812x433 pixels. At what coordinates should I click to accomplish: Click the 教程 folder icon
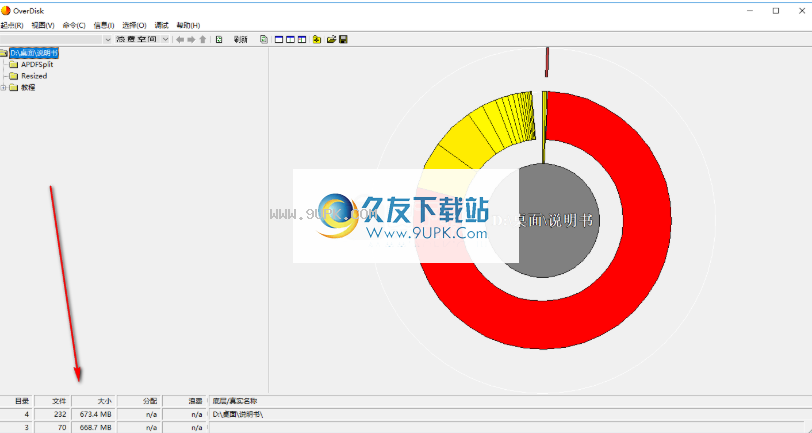14,88
